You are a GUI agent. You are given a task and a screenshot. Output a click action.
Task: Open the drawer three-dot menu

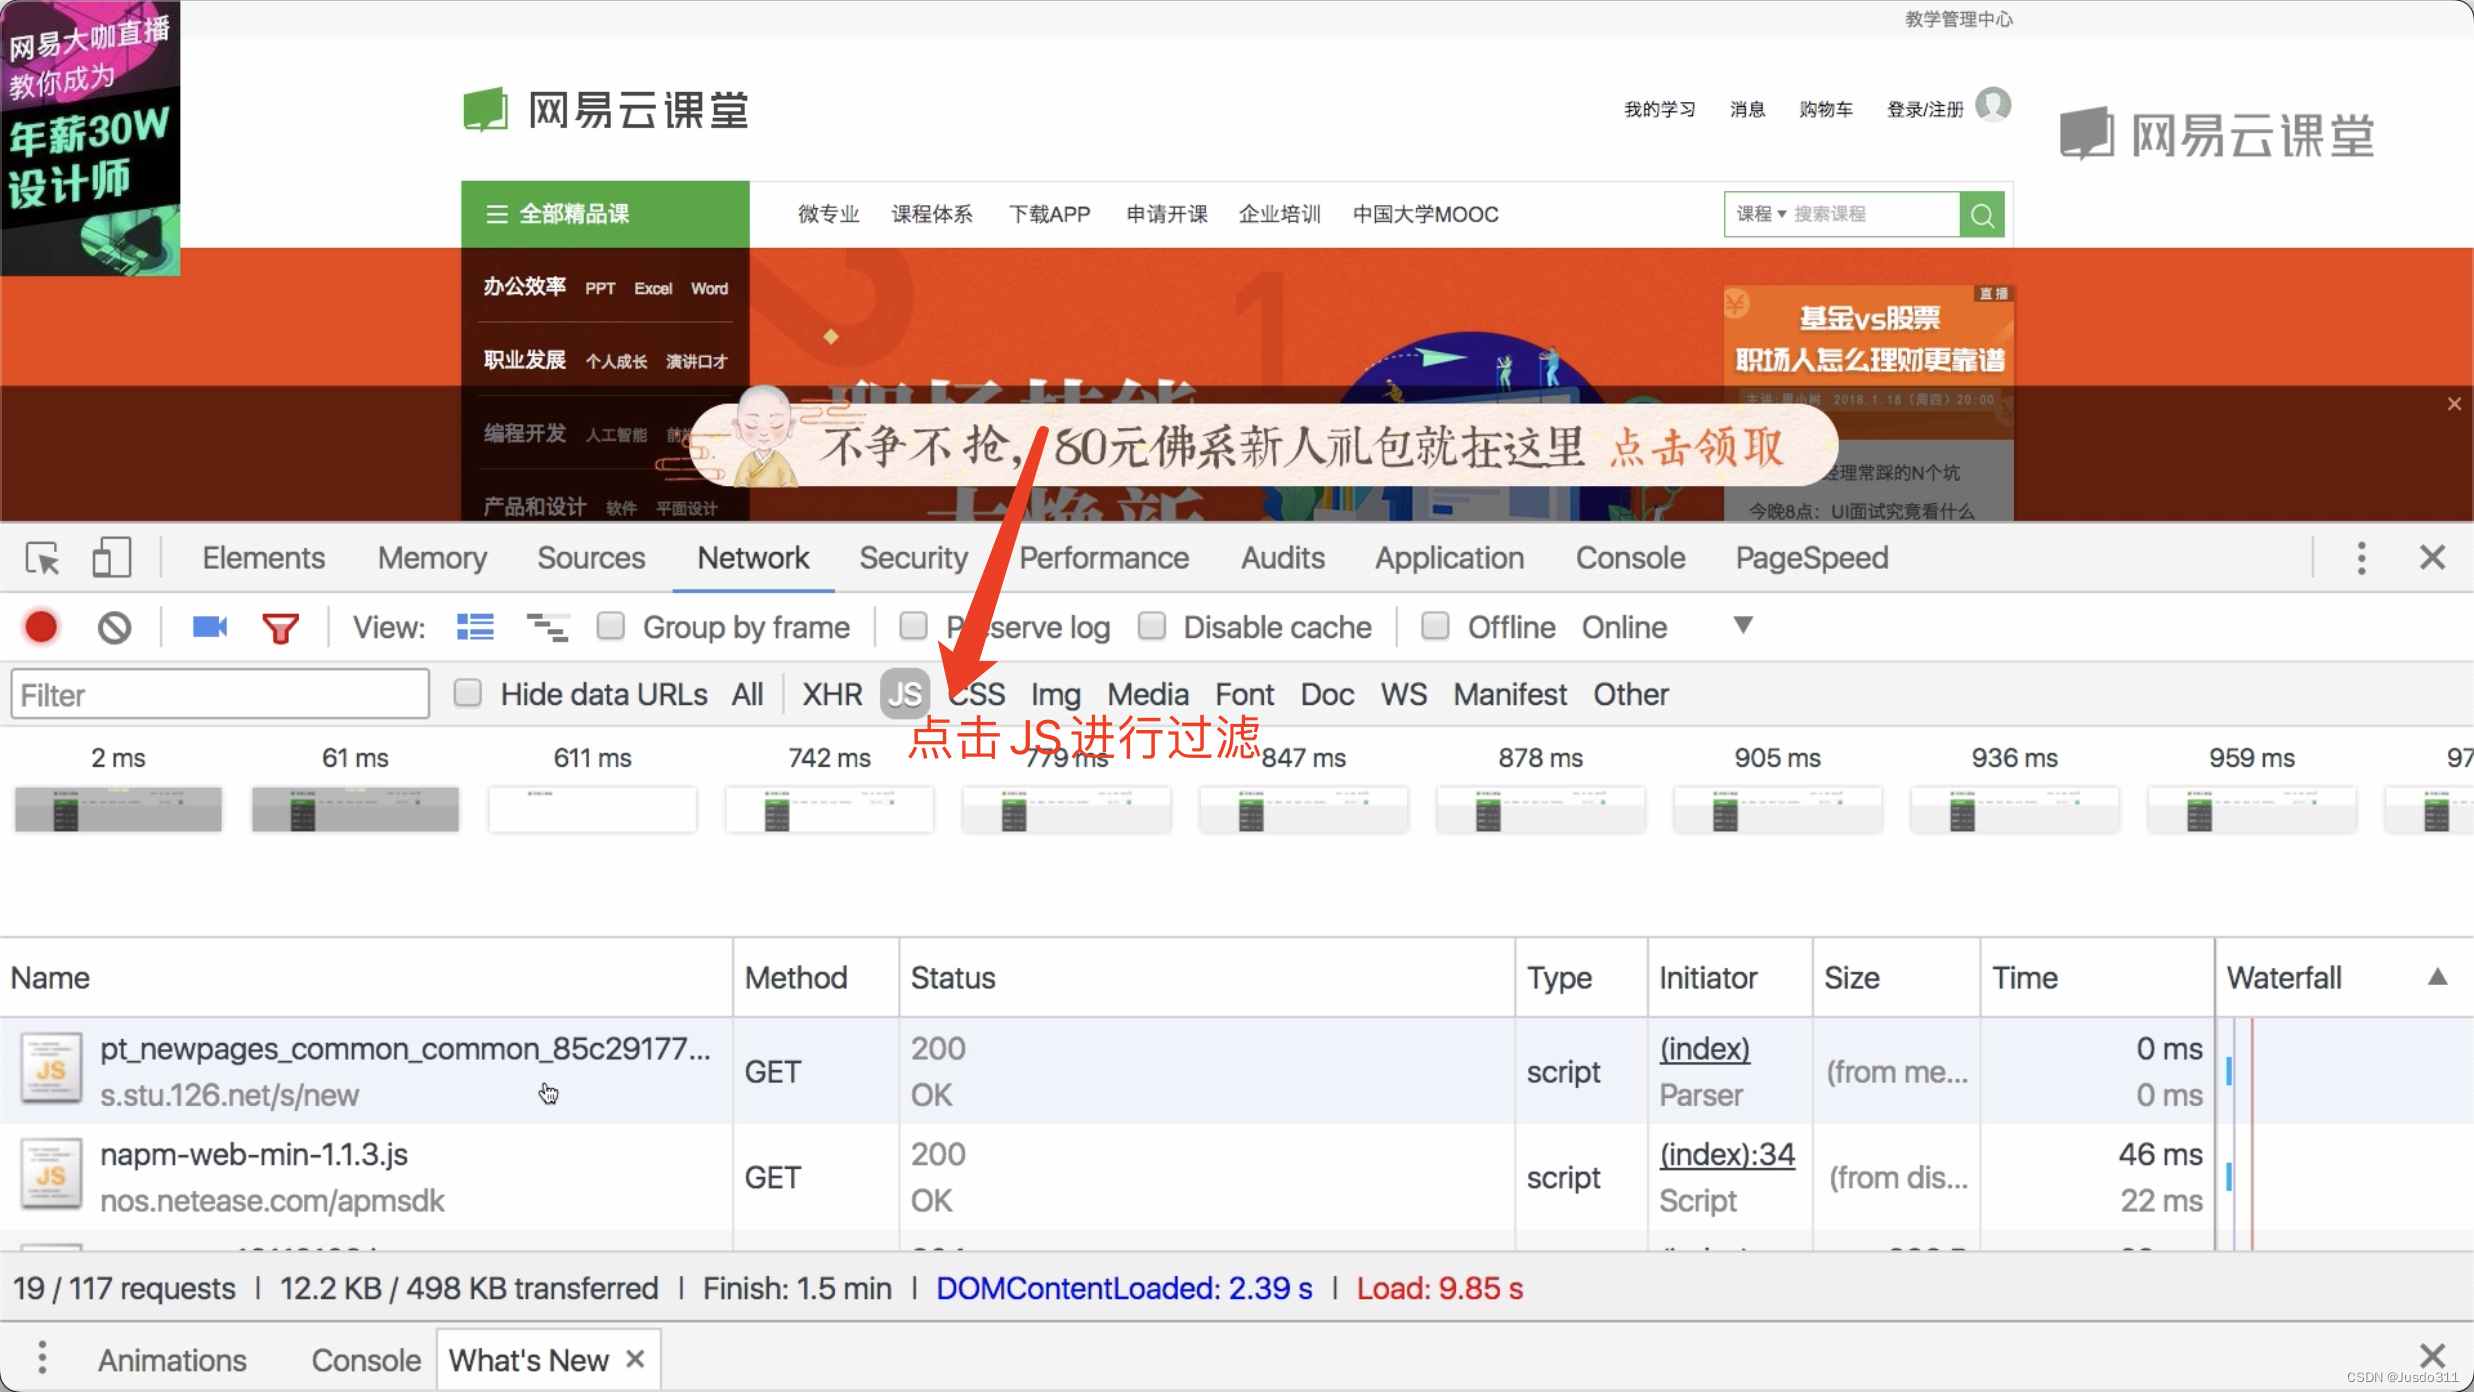[41, 1357]
